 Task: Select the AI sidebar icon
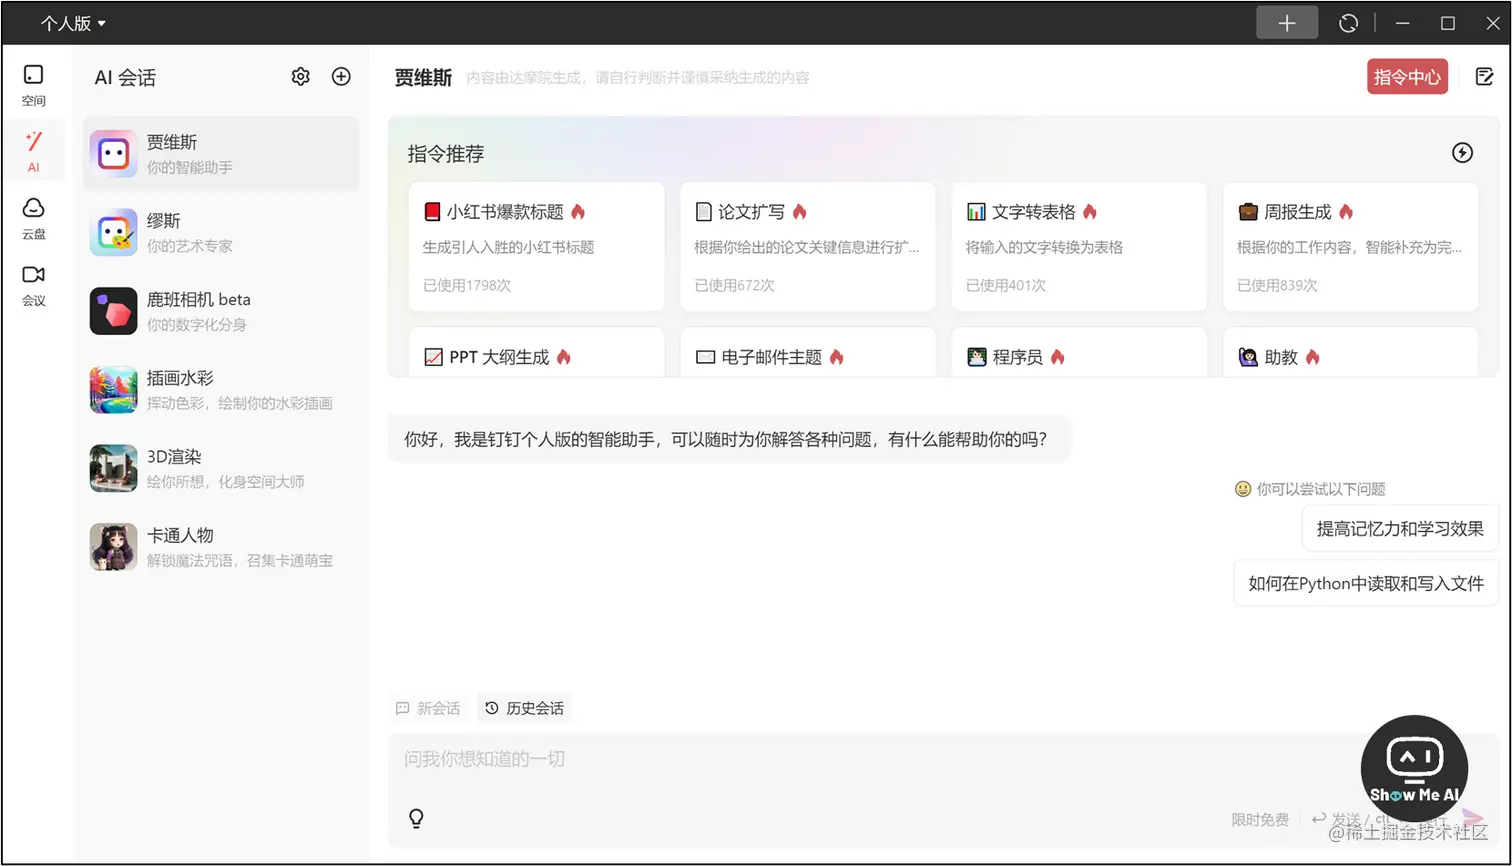click(x=34, y=151)
